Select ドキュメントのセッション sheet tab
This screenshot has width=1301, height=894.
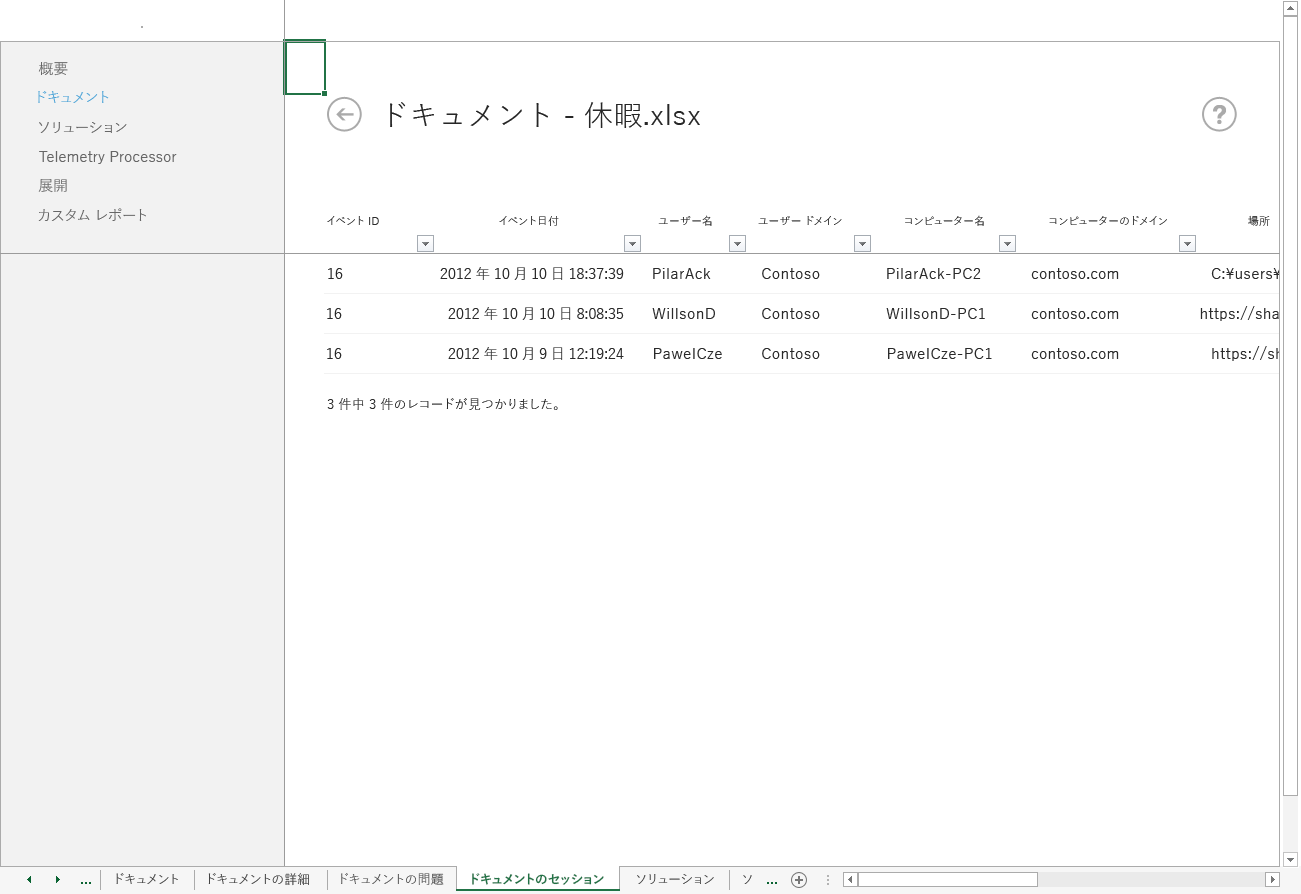pos(537,879)
